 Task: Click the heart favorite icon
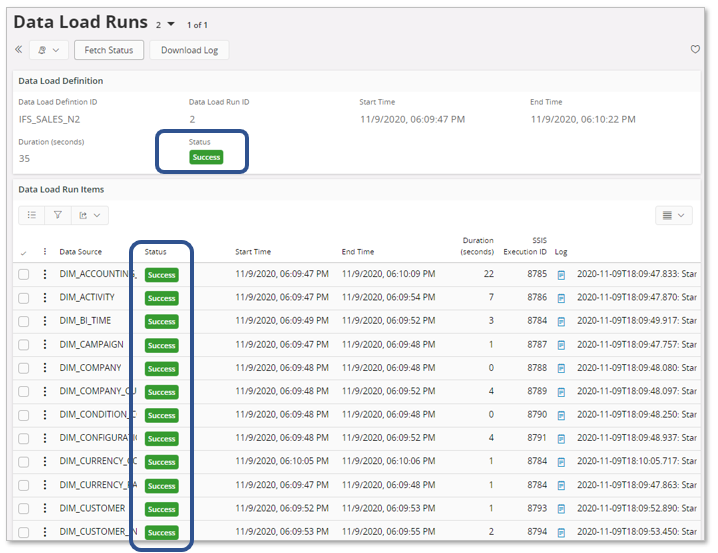click(x=695, y=50)
